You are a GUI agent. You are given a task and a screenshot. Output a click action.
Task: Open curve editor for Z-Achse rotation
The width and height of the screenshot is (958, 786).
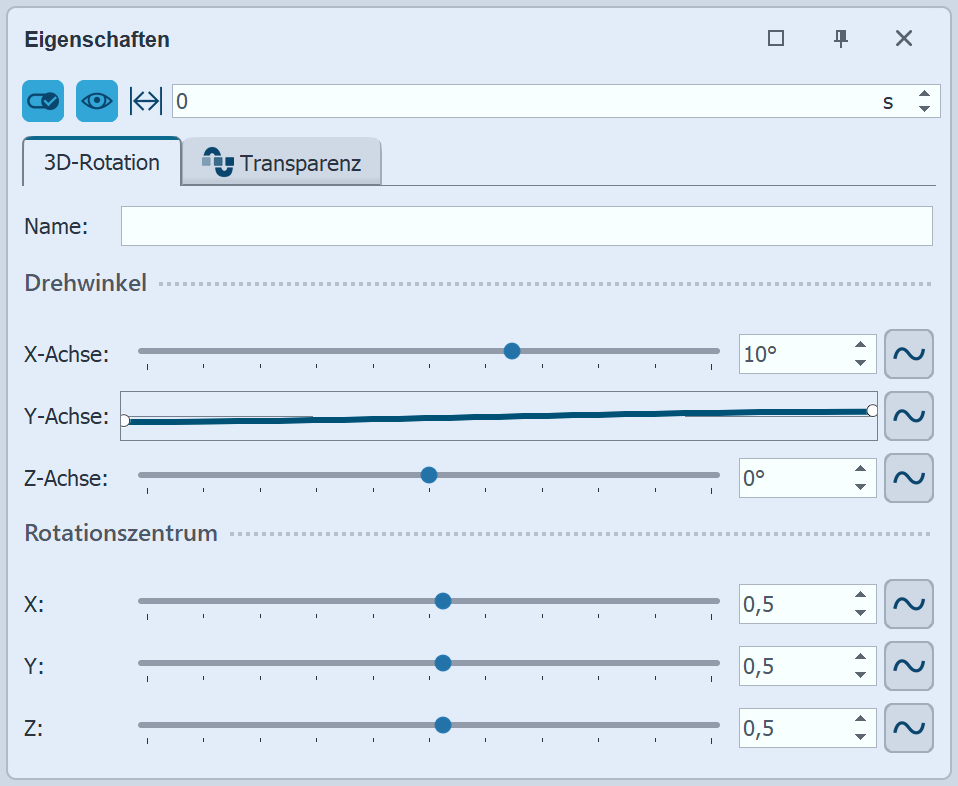tap(909, 478)
